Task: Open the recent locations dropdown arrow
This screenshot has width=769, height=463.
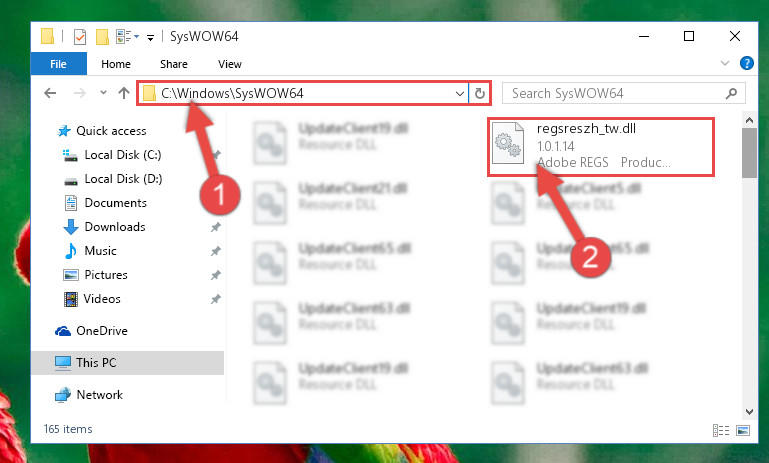Action: [x=103, y=92]
